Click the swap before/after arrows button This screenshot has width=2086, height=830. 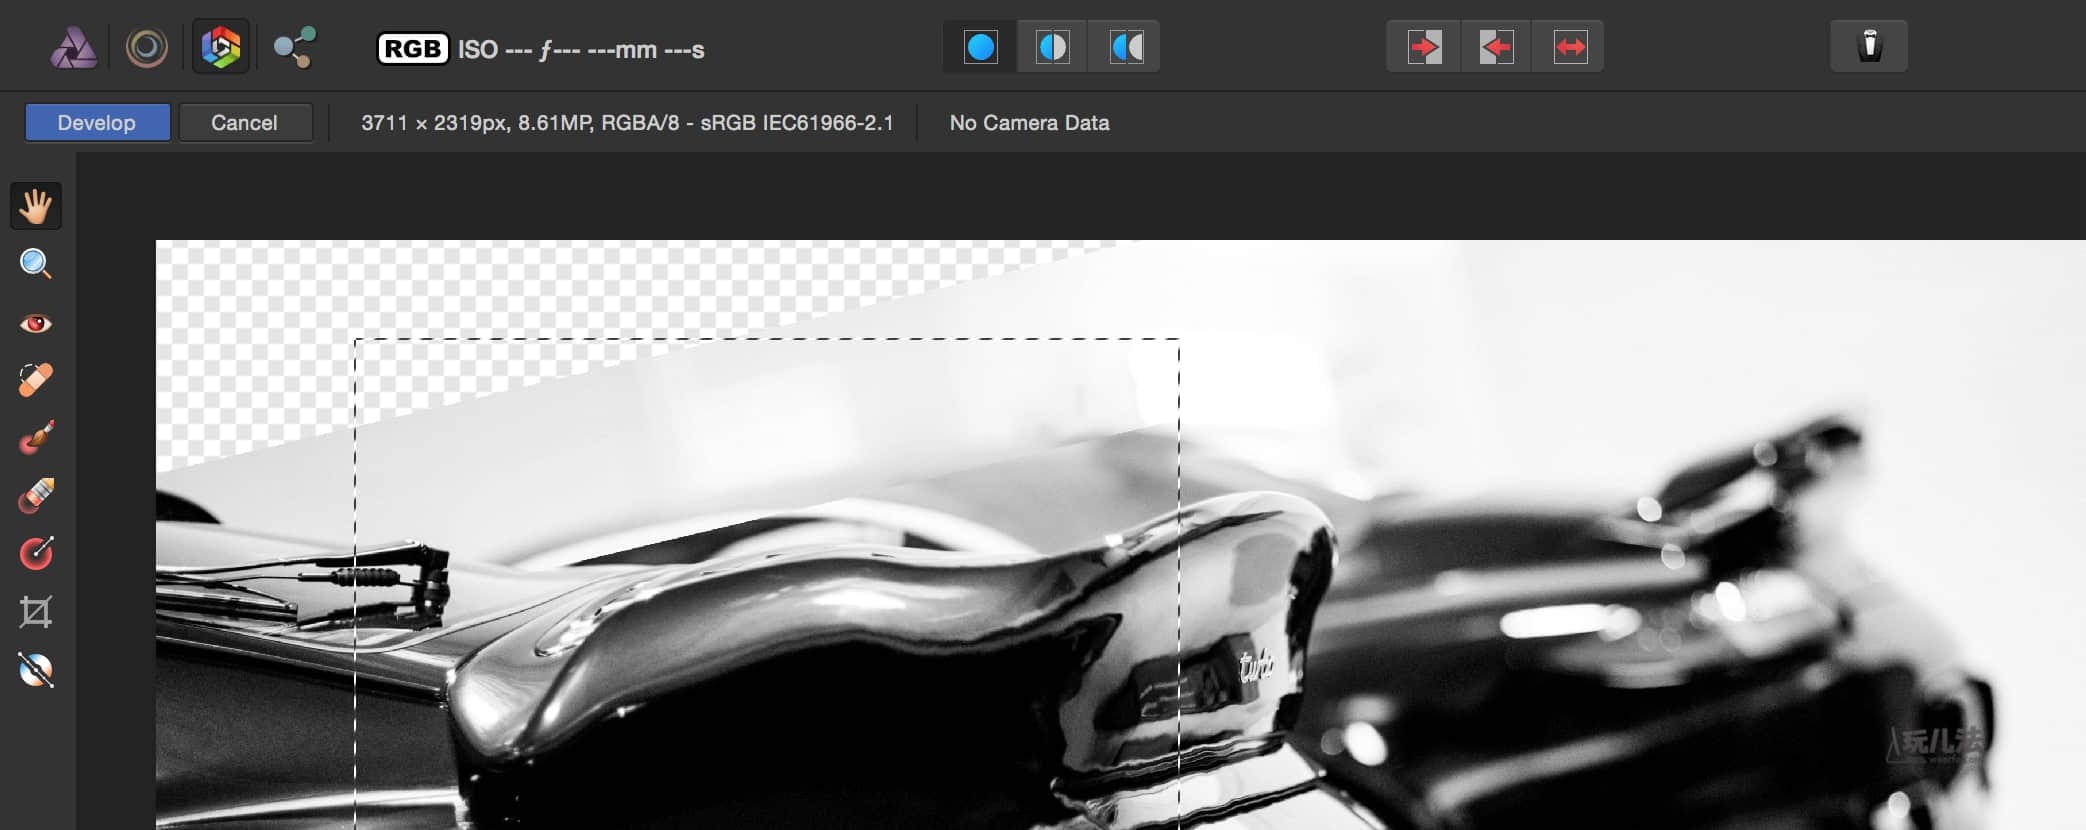(x=1570, y=47)
